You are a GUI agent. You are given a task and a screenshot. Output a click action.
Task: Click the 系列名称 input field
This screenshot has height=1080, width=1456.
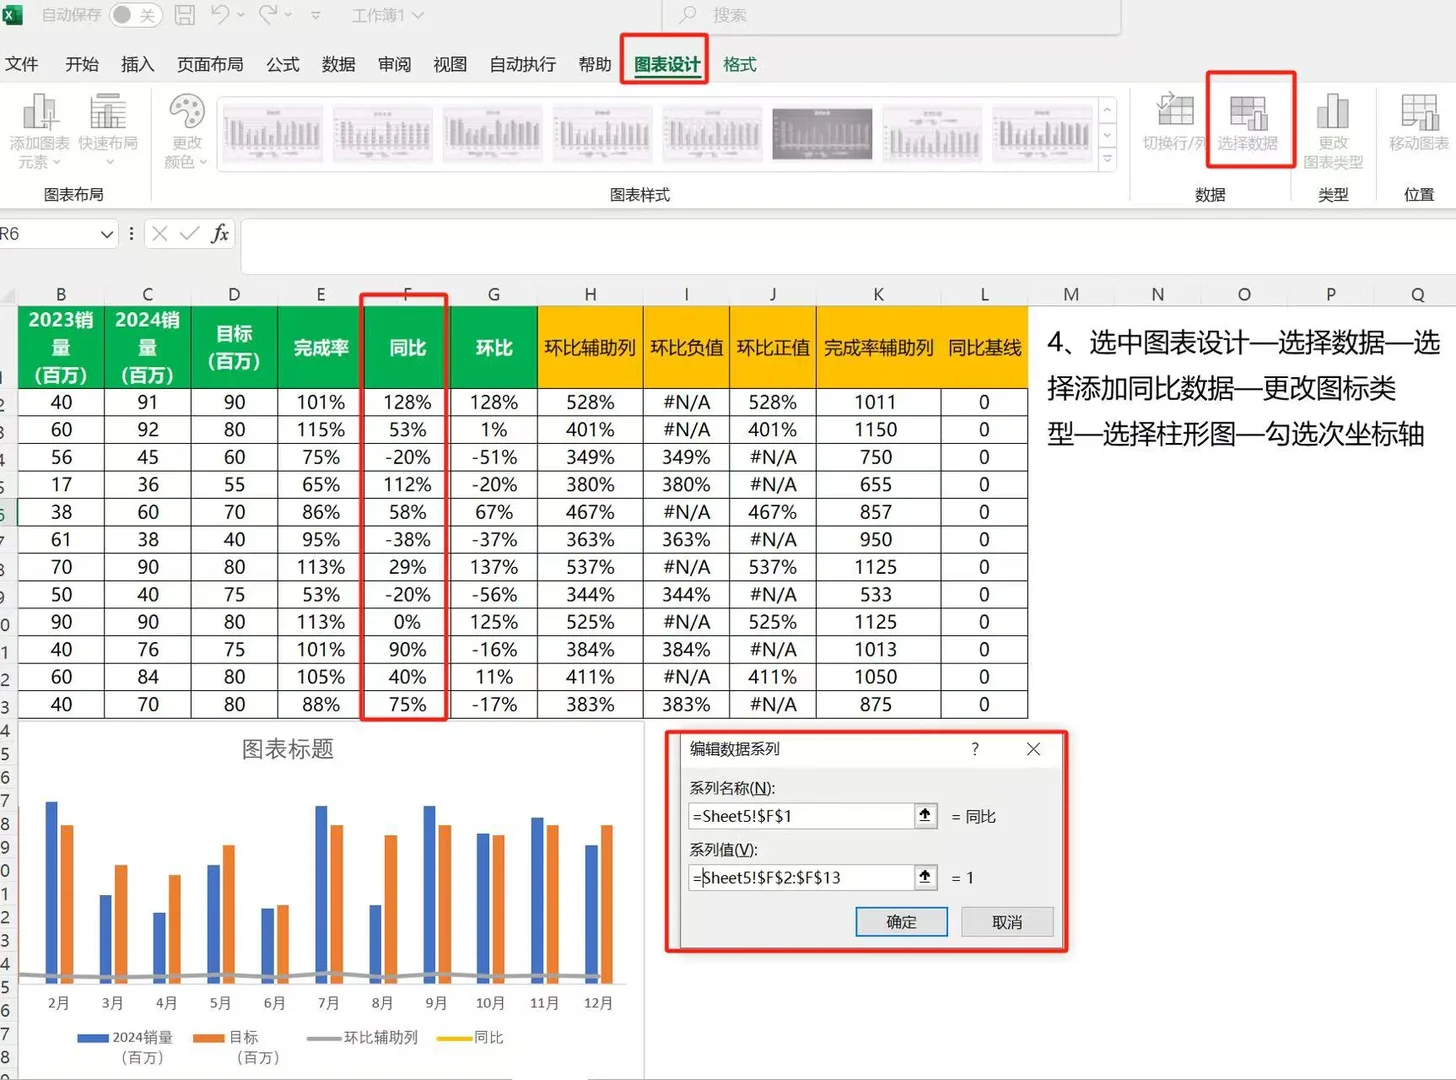[801, 816]
